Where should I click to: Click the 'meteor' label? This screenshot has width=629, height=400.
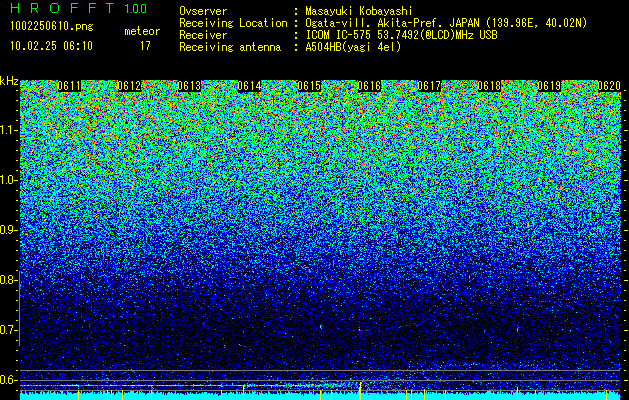point(142,31)
